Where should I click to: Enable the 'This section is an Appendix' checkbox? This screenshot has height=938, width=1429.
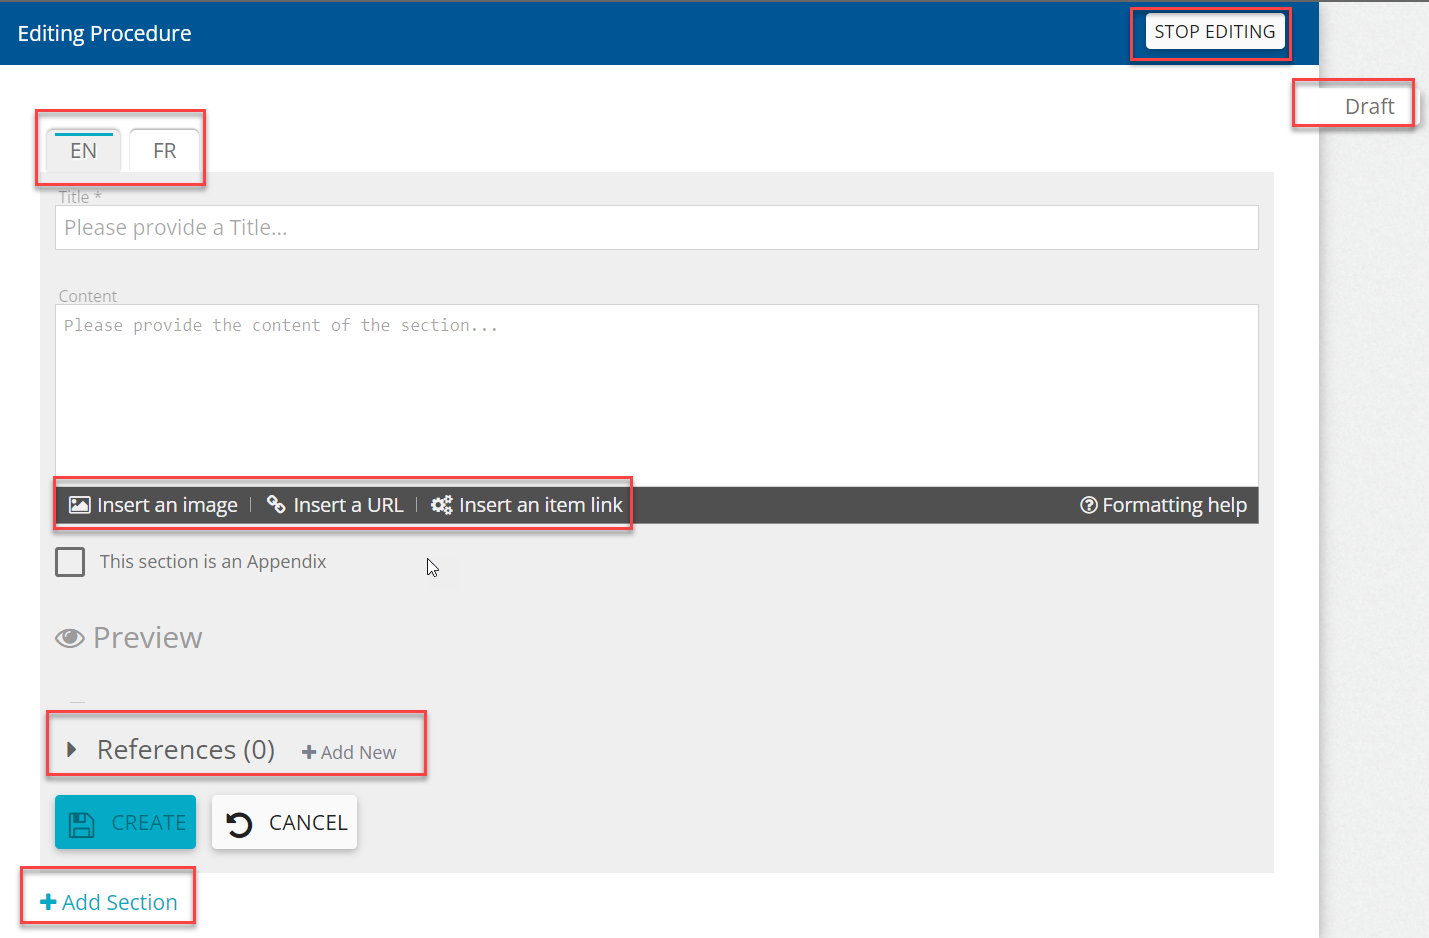(70, 562)
